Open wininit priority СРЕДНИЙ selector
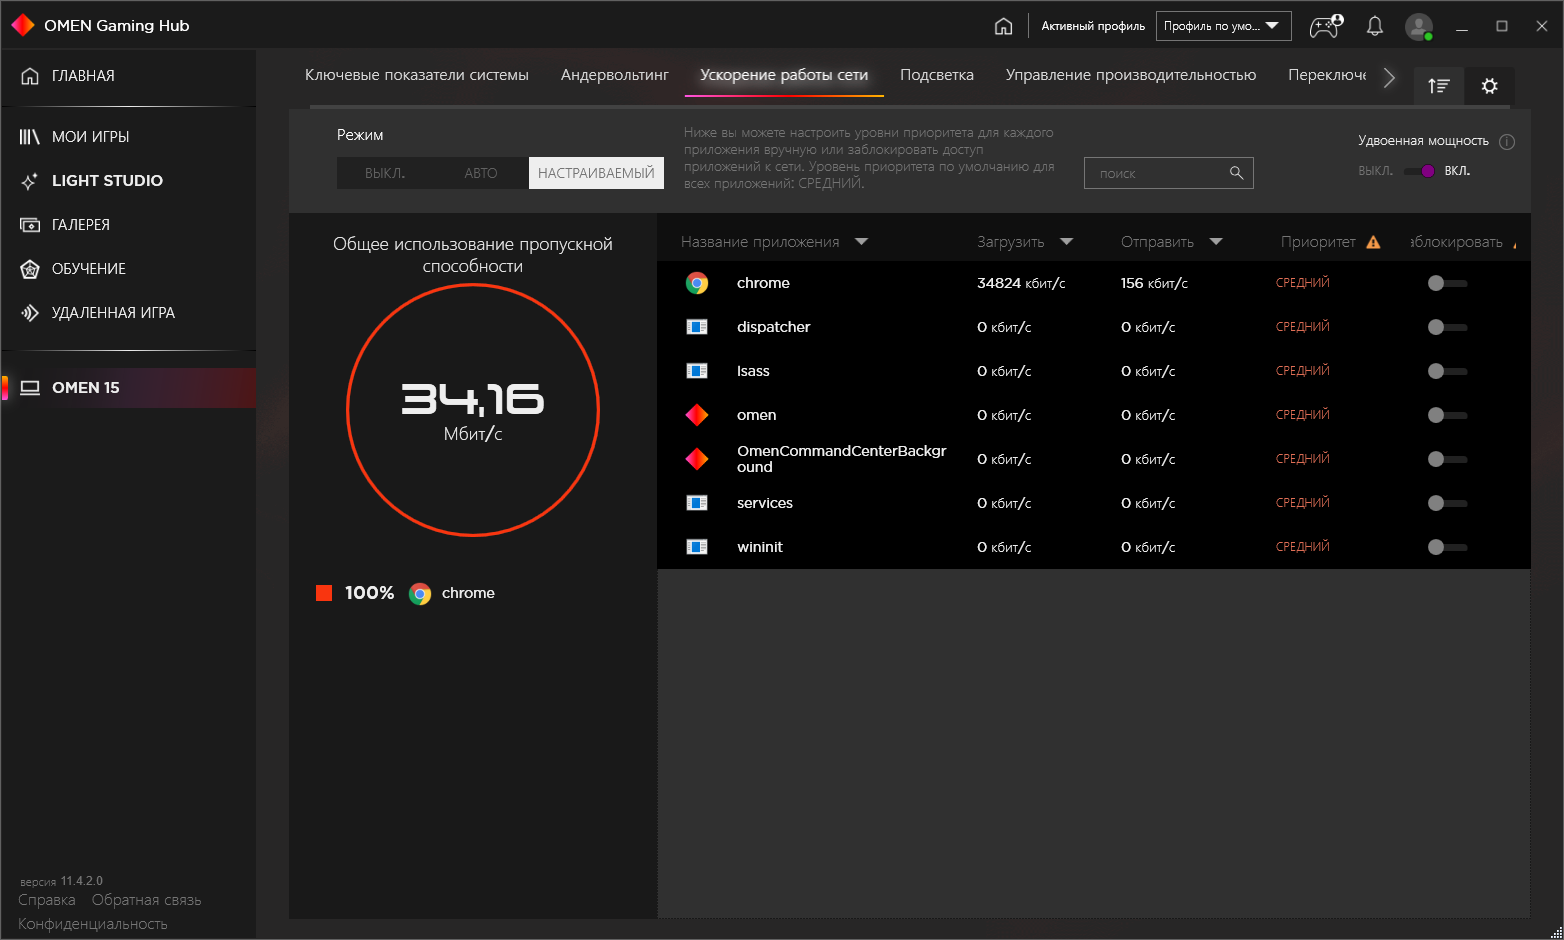1564x940 pixels. click(1303, 547)
